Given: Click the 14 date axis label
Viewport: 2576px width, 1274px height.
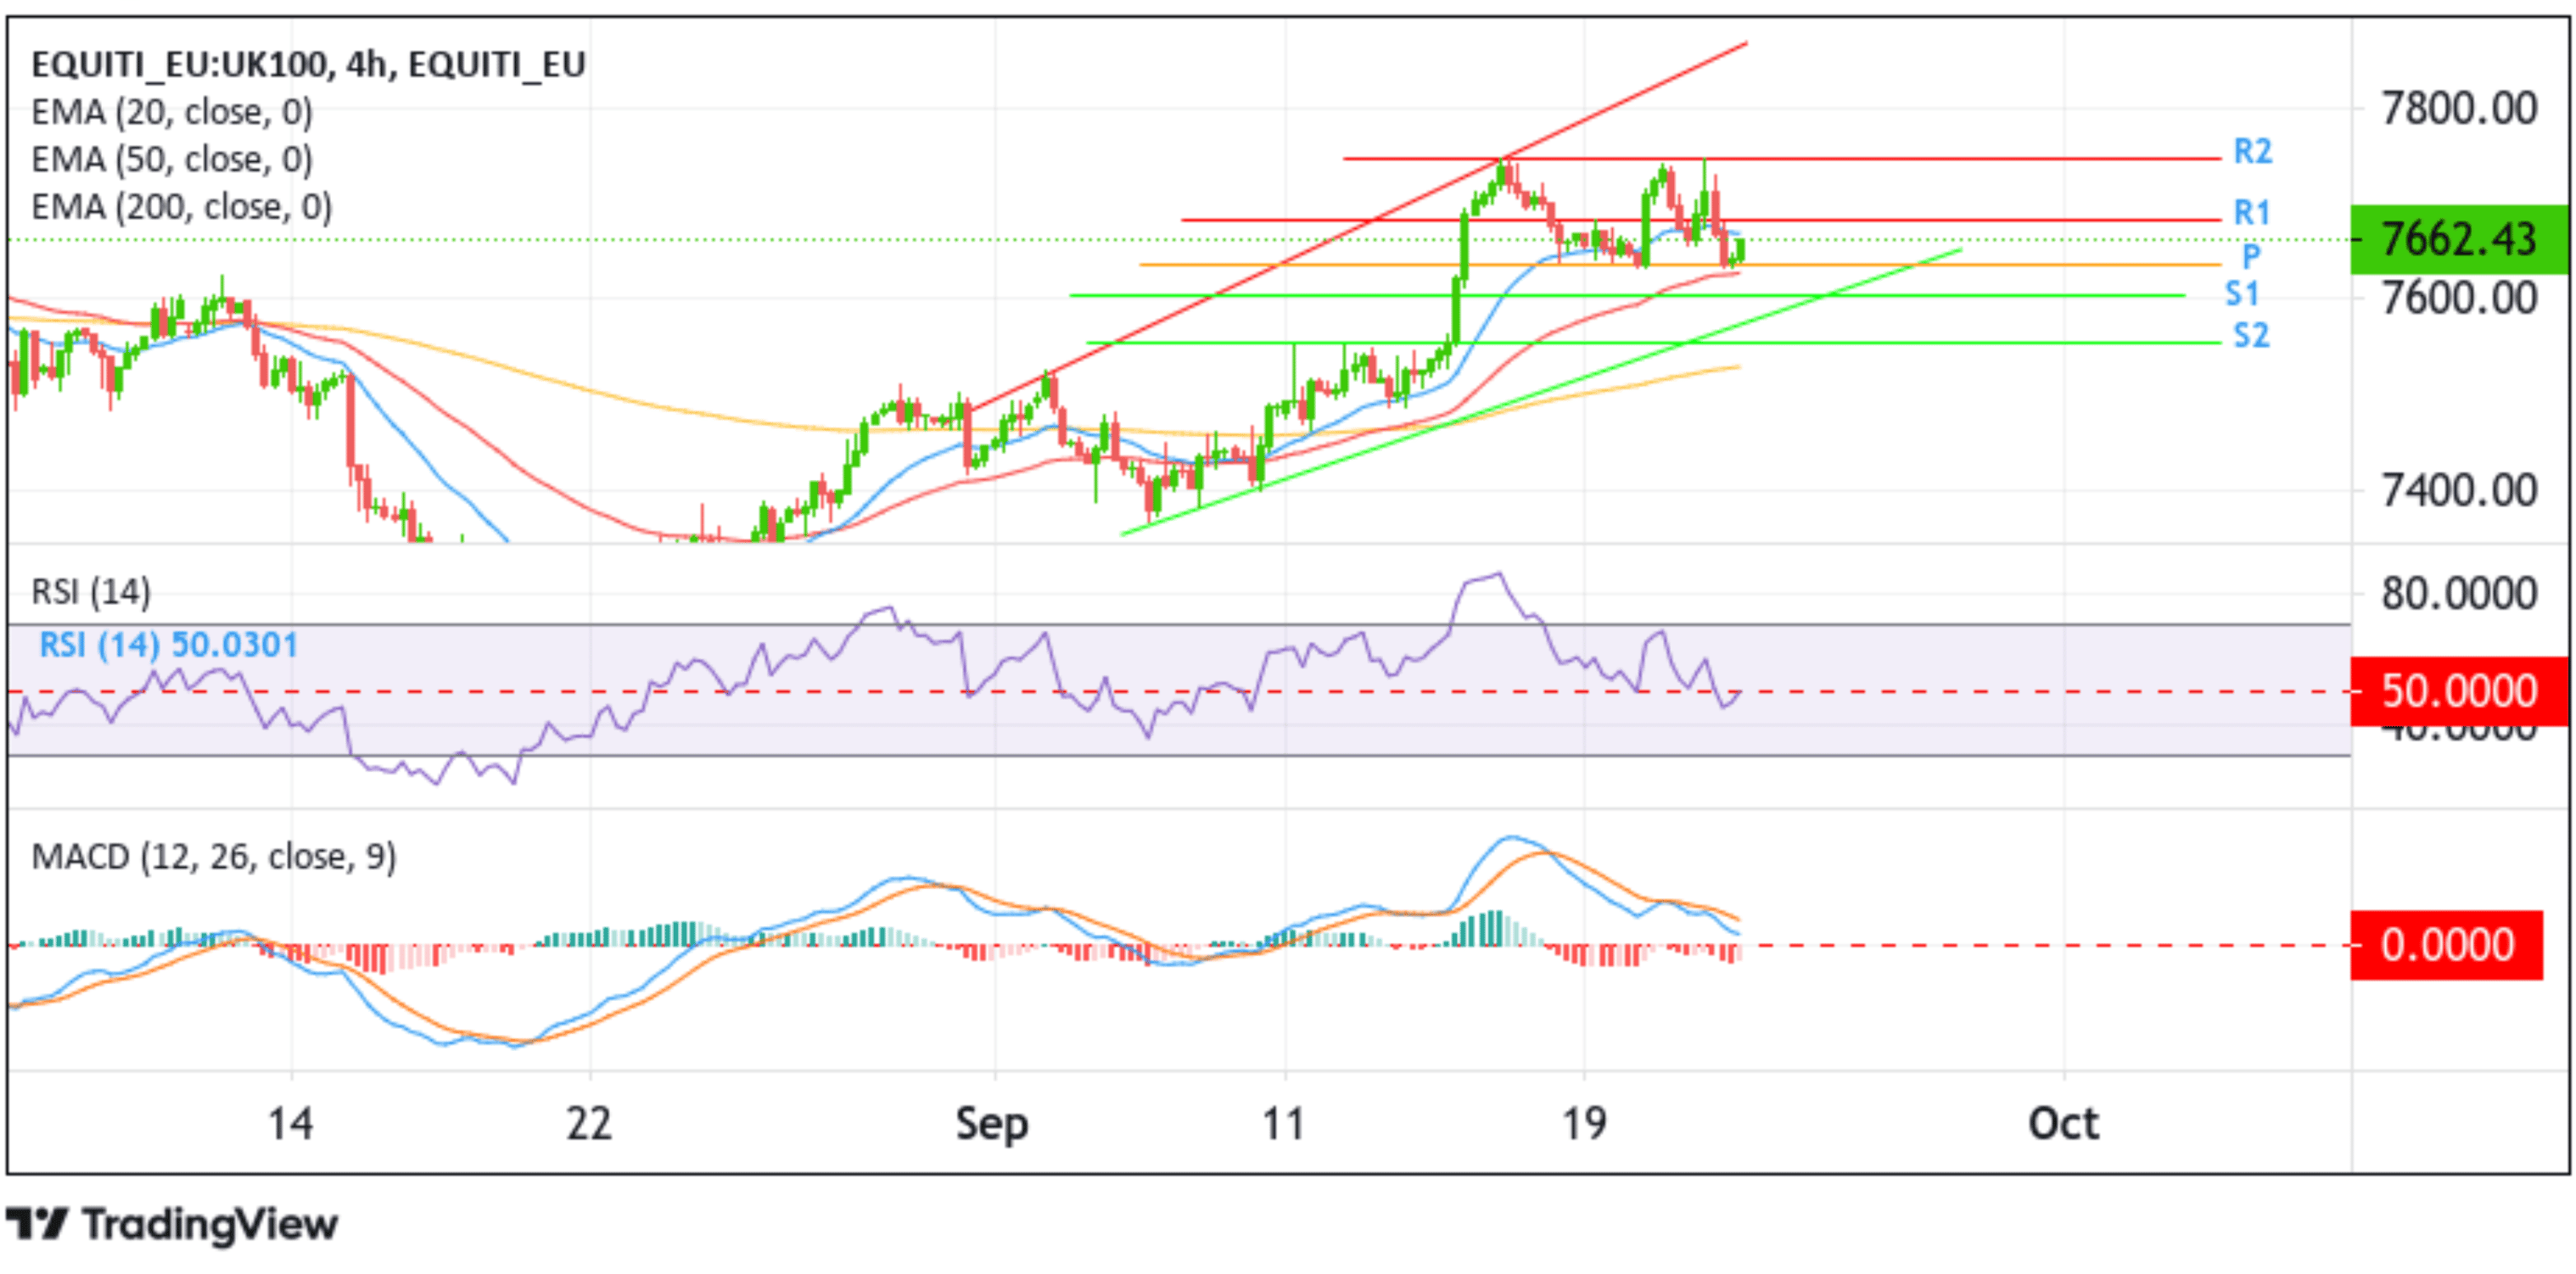Looking at the screenshot, I should click(x=290, y=1124).
